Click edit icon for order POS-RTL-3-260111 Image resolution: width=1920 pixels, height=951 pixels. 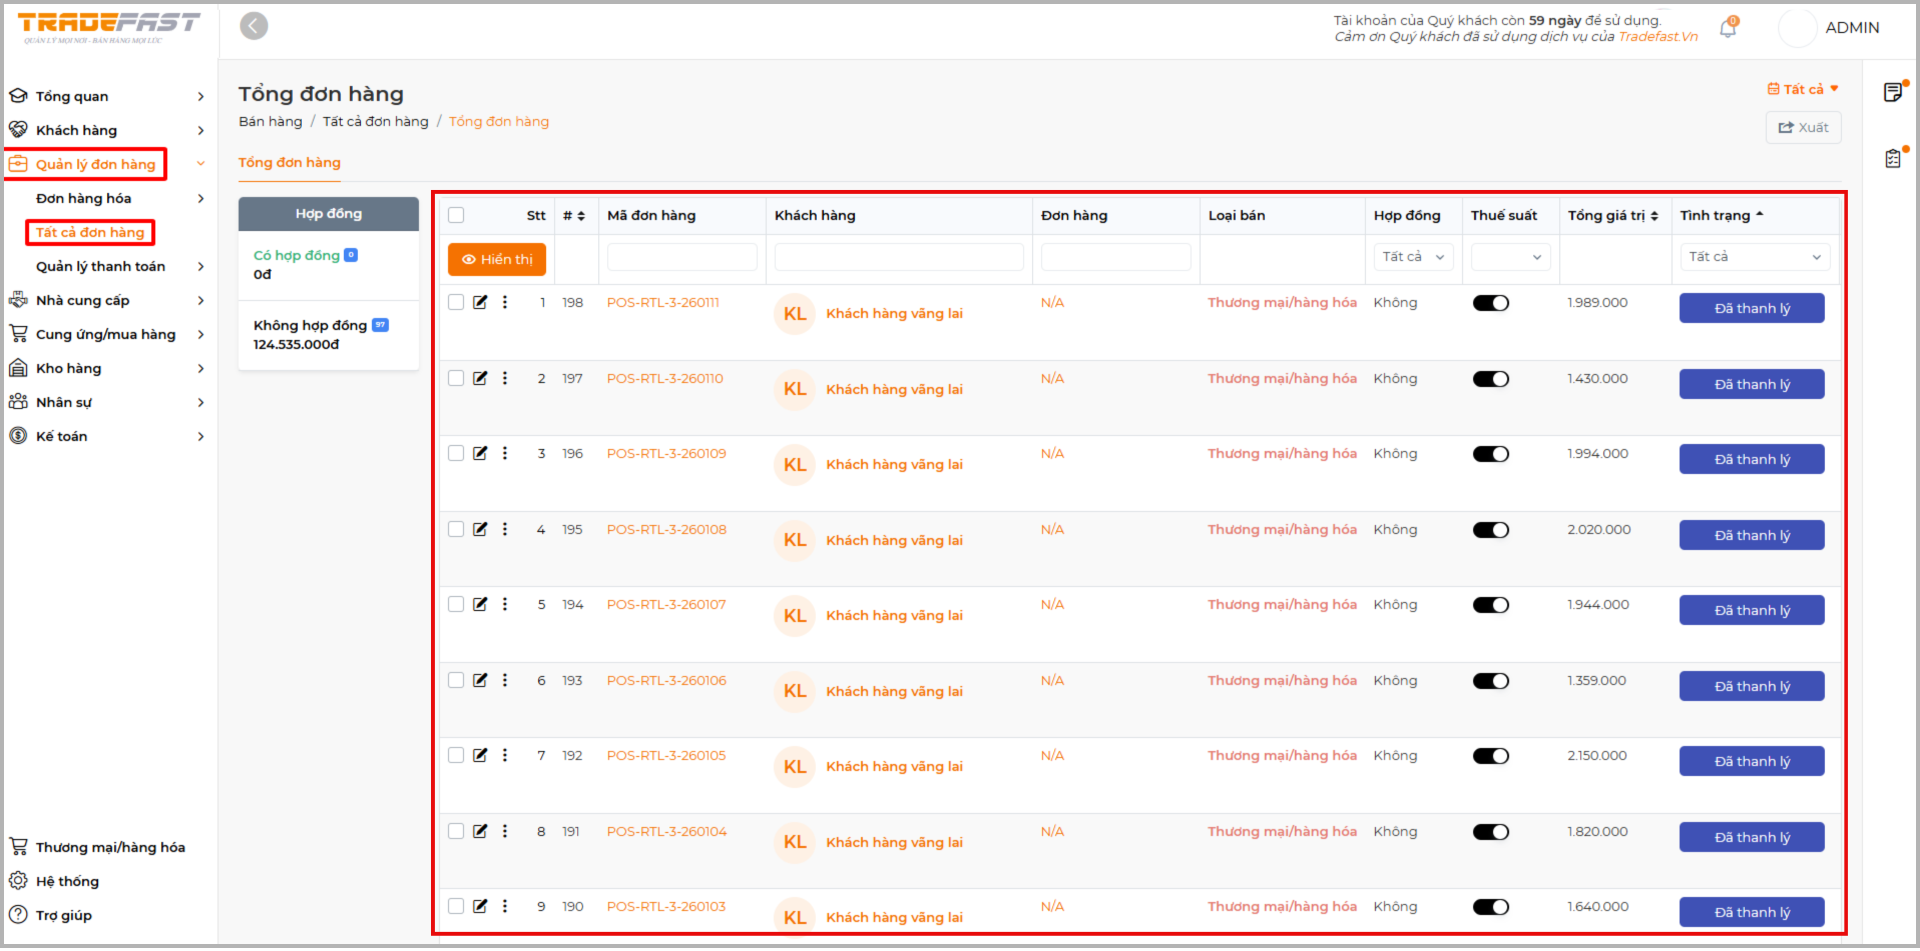click(x=480, y=302)
